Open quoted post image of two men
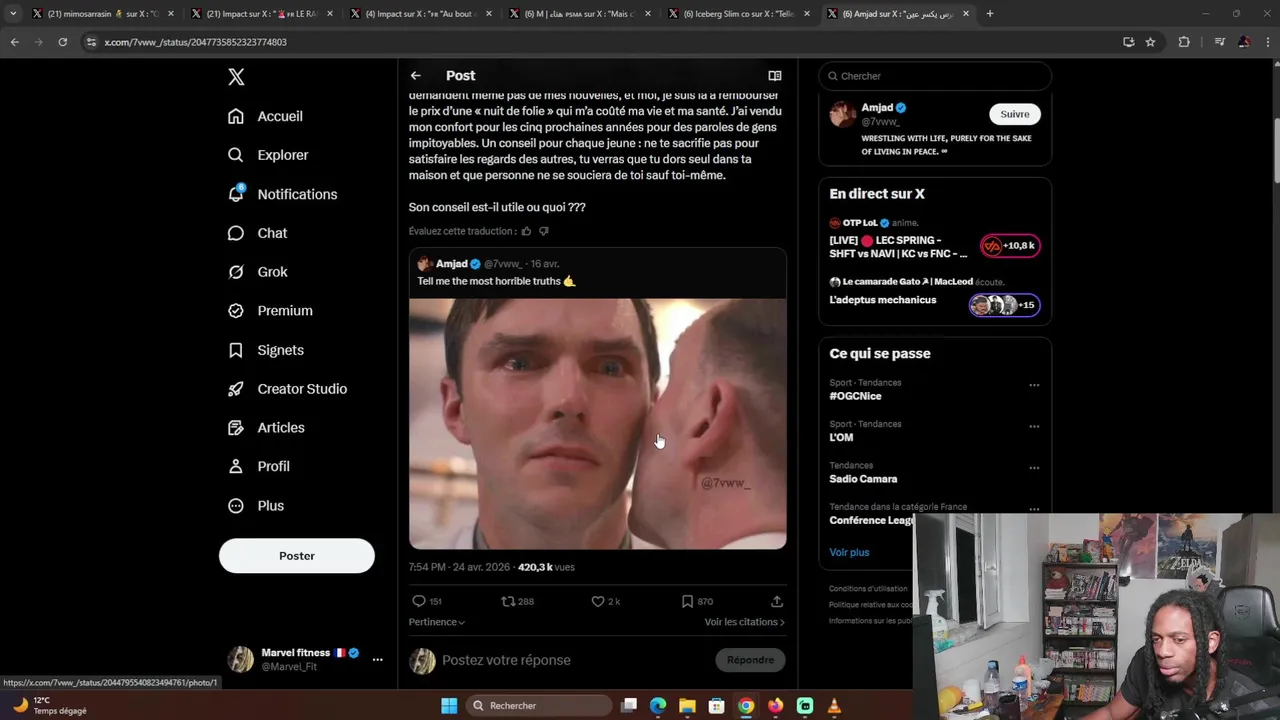1280x720 pixels. [598, 423]
